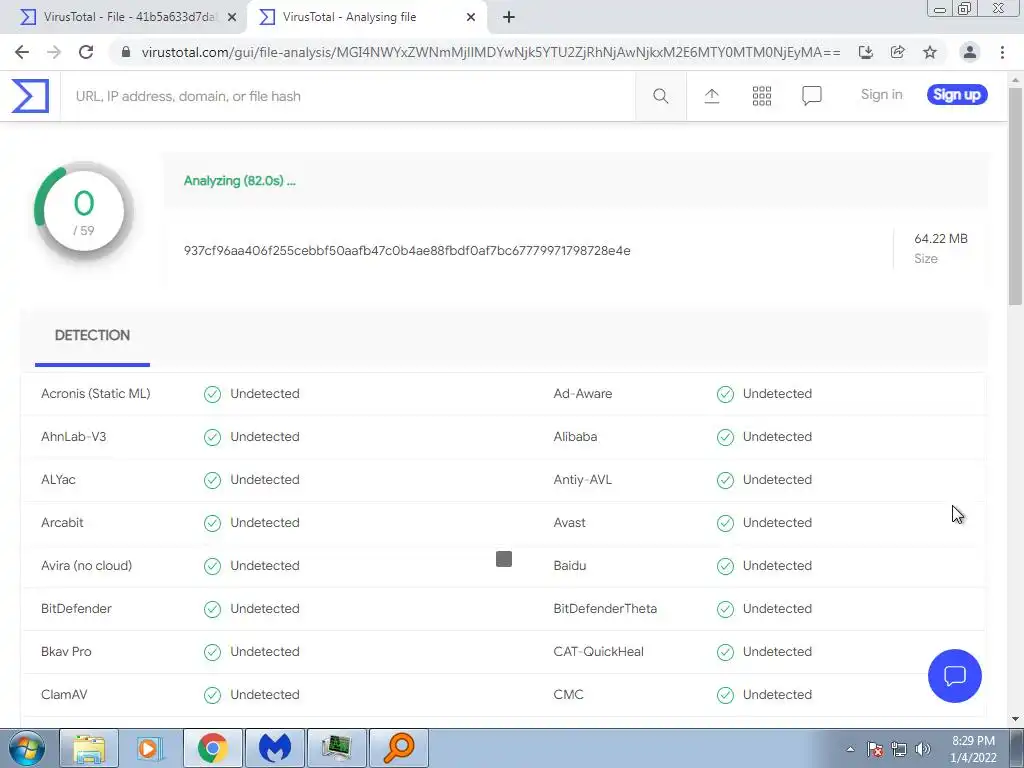This screenshot has height=768, width=1024.
Task: Click the upload file icon
Action: [x=712, y=96]
